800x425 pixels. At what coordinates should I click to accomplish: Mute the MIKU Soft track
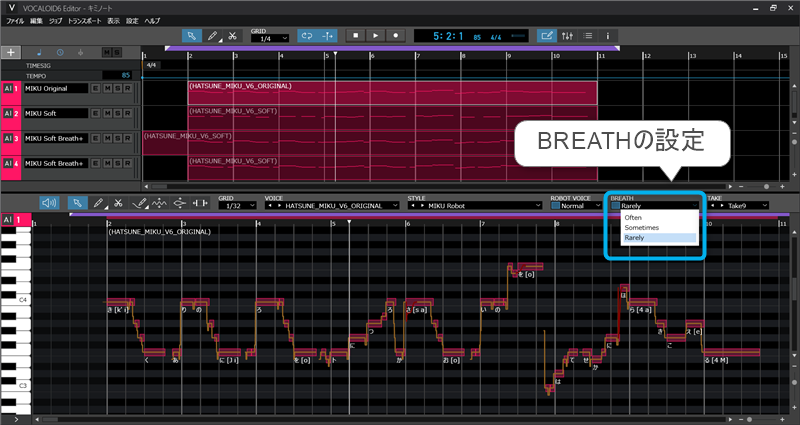(x=107, y=113)
